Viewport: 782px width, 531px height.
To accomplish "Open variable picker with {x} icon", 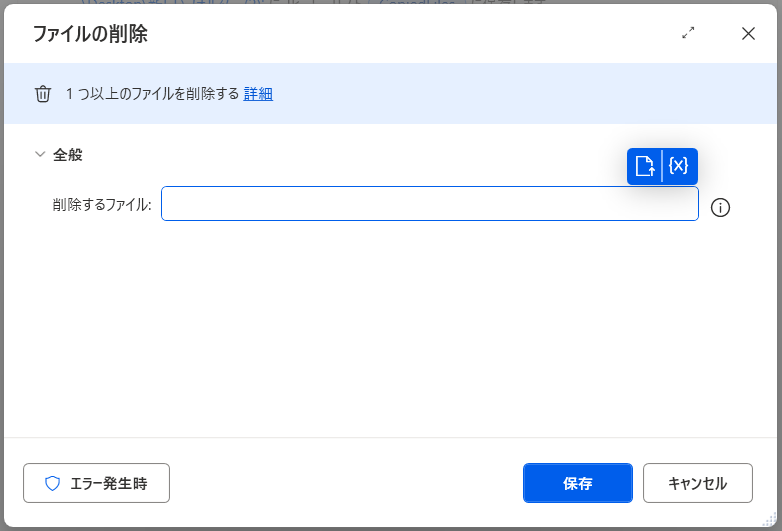I will coord(679,166).
